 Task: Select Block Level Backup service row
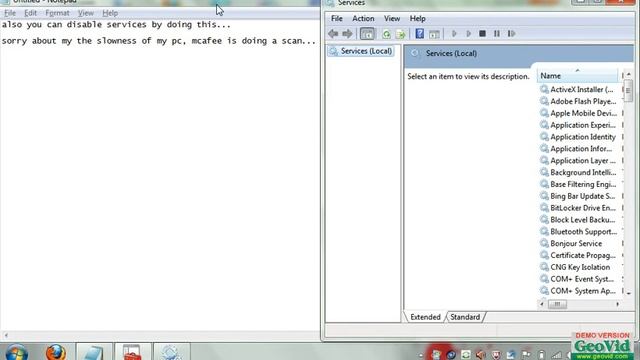coord(578,220)
